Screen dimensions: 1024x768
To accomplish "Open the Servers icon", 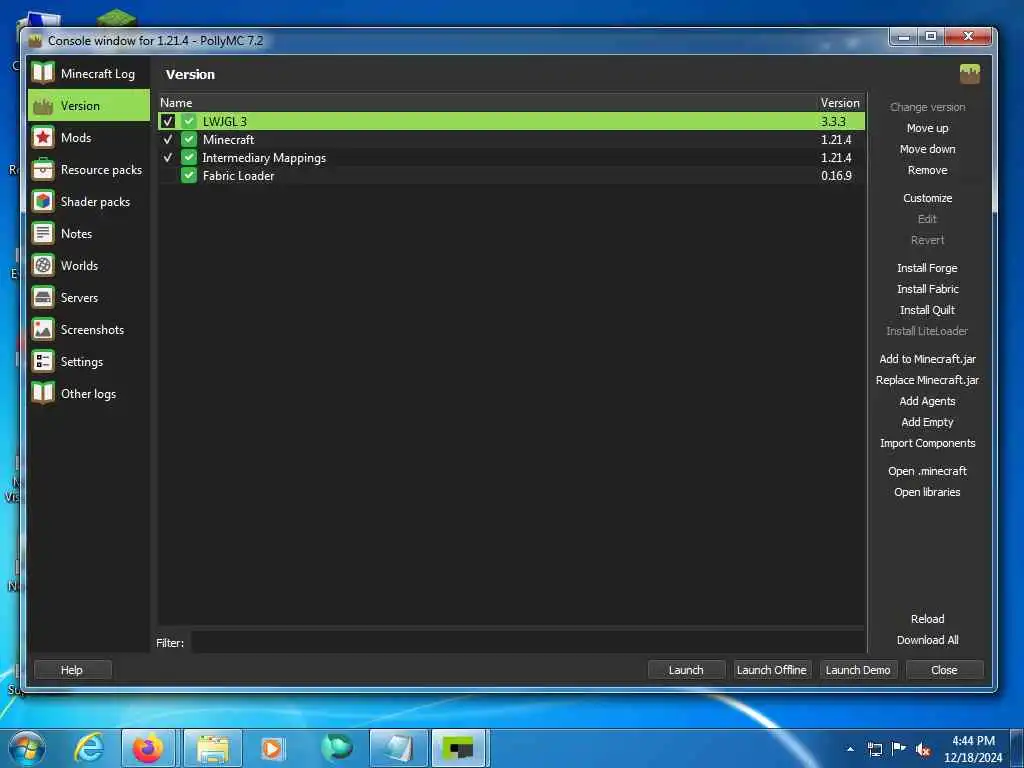I will pos(43,297).
